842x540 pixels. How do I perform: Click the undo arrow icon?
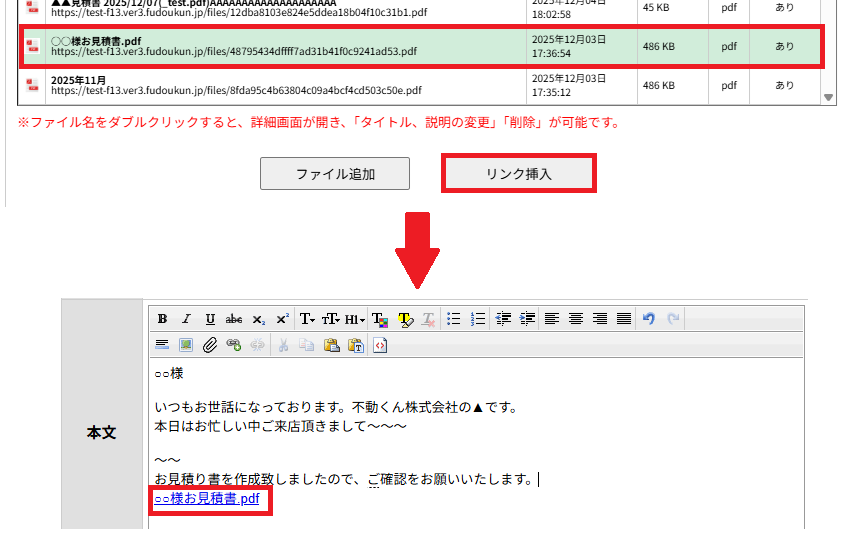[x=649, y=319]
